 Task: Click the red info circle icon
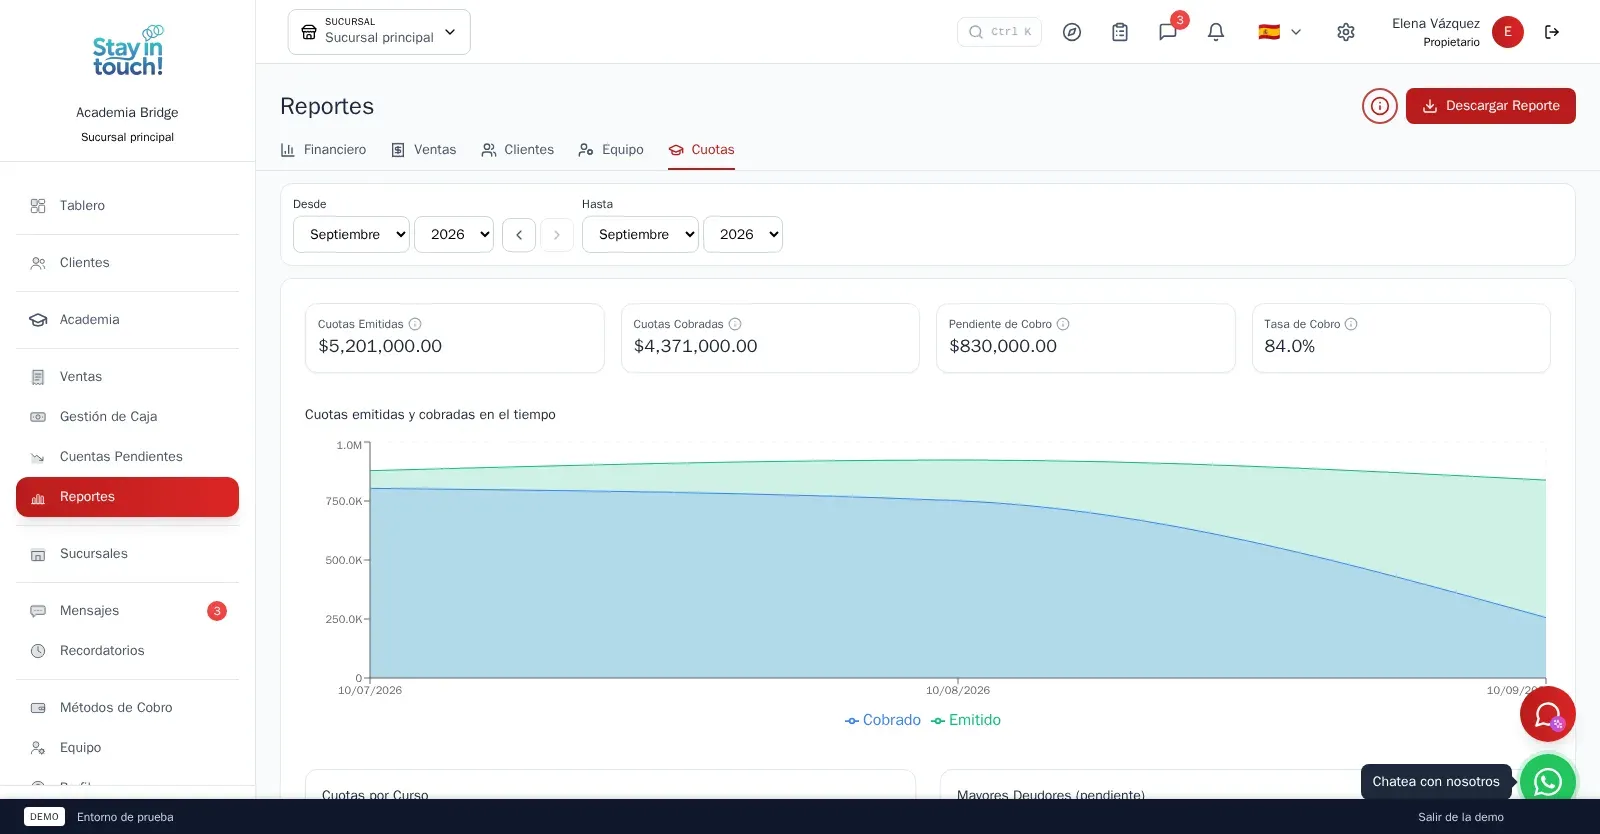1380,106
